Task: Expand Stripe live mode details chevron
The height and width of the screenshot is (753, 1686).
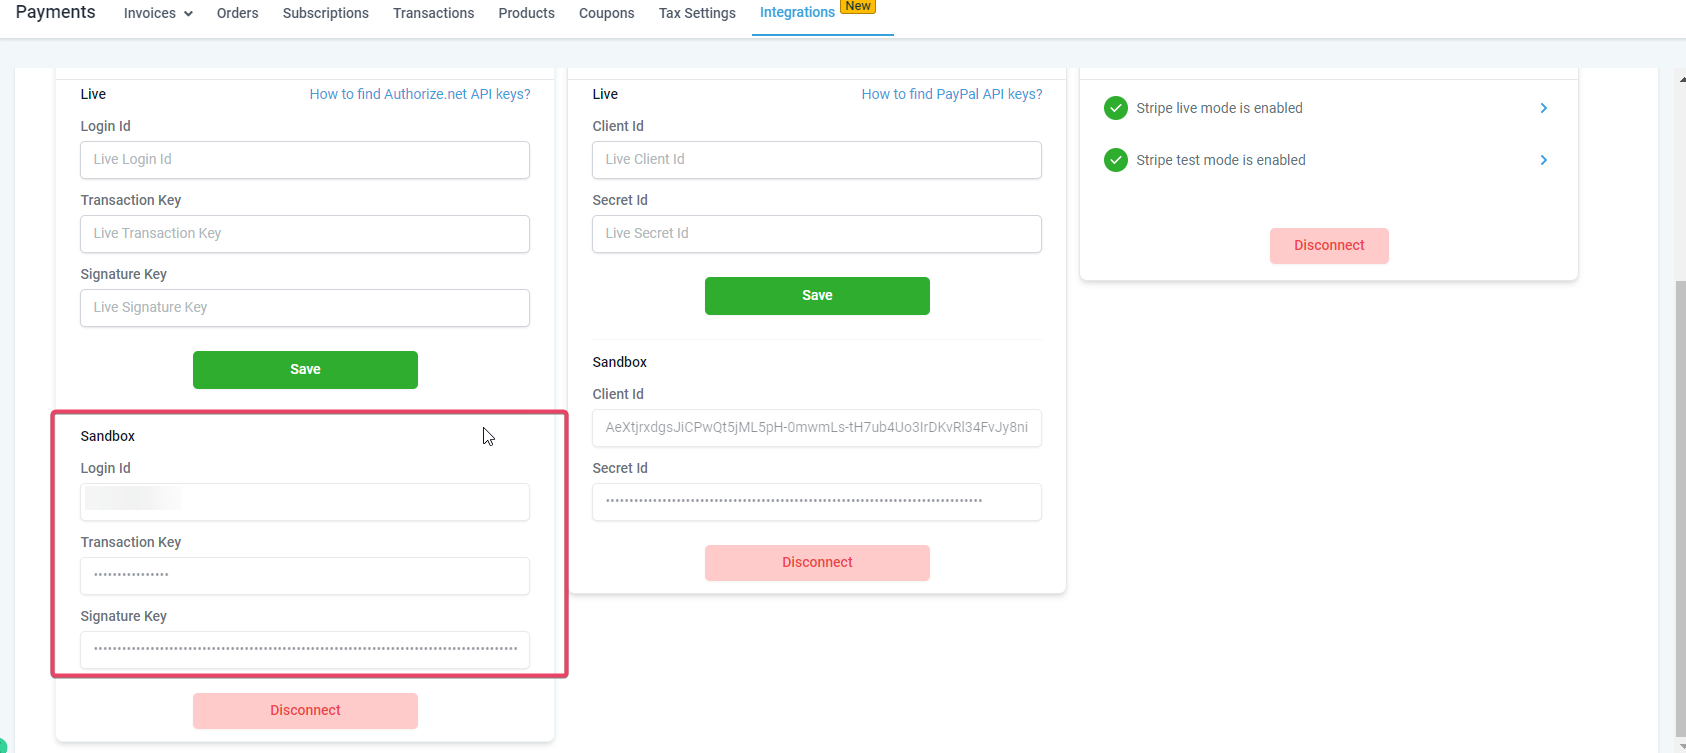Action: (x=1544, y=108)
